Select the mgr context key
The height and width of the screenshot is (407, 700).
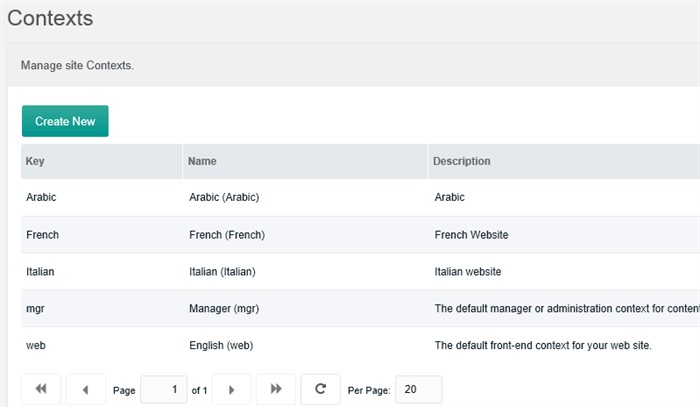click(x=35, y=309)
